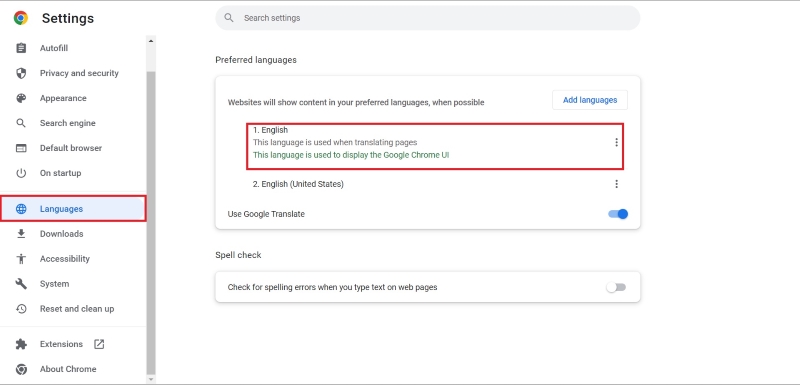The height and width of the screenshot is (385, 800).
Task: Click the sidebar vertical scrollbar thumb
Action: tap(151, 223)
